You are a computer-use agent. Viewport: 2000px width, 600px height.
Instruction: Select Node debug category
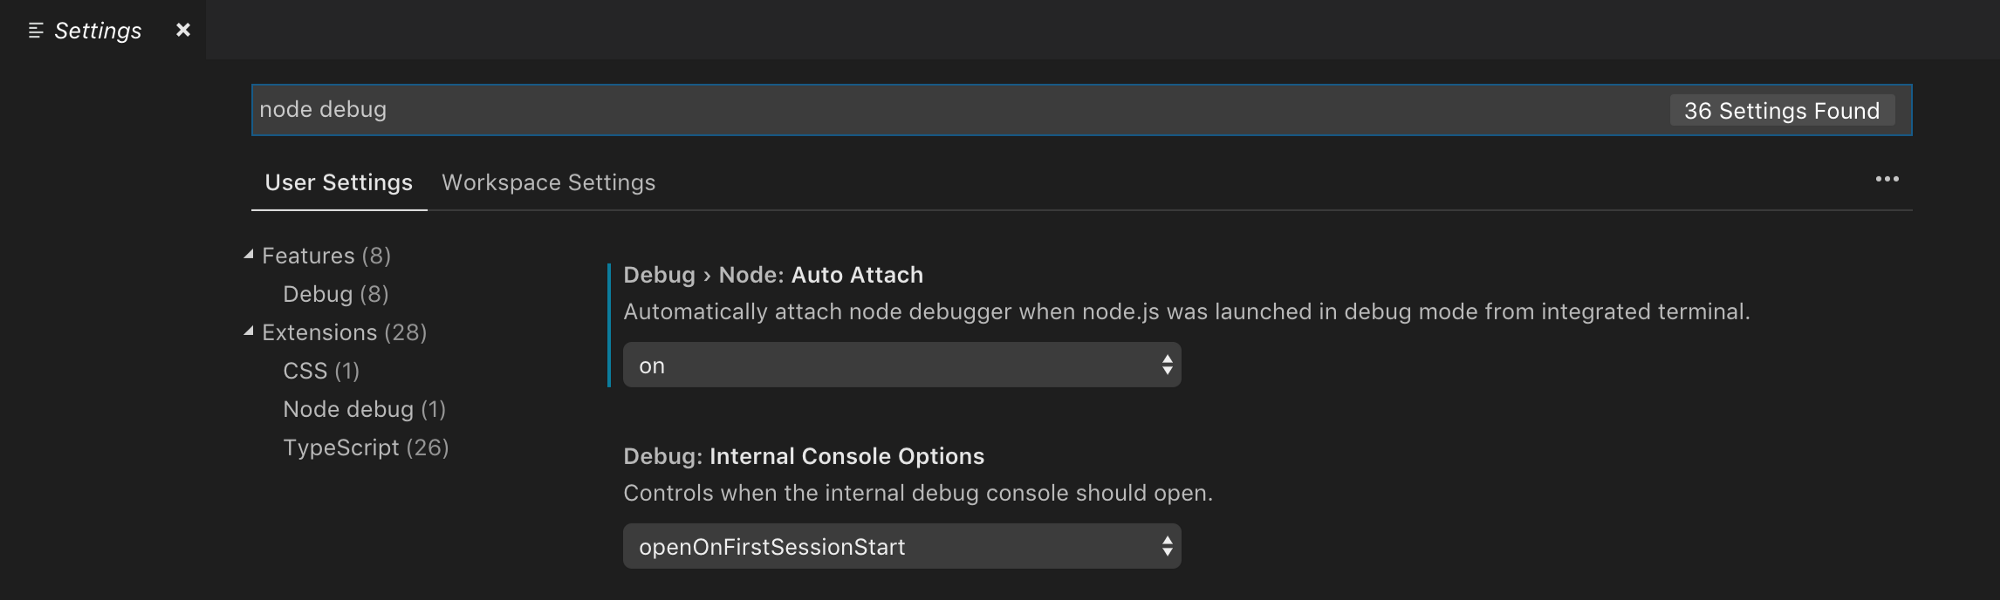click(364, 408)
